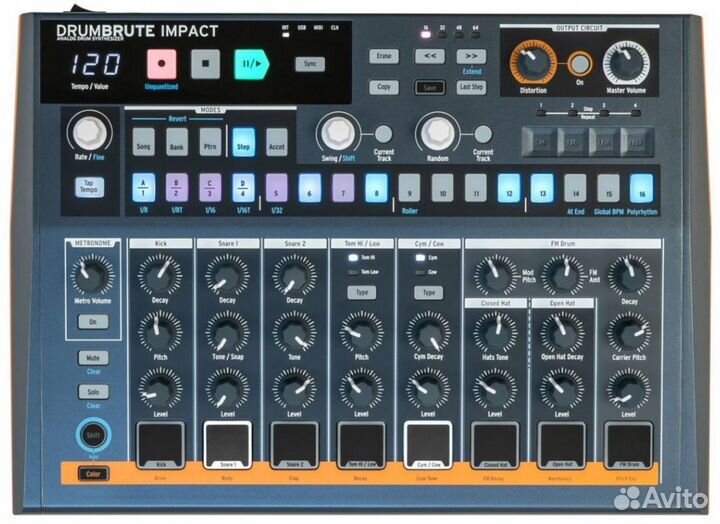Screen dimensions: 720x524
Task: Toggle step button C/3
Action: [210, 187]
